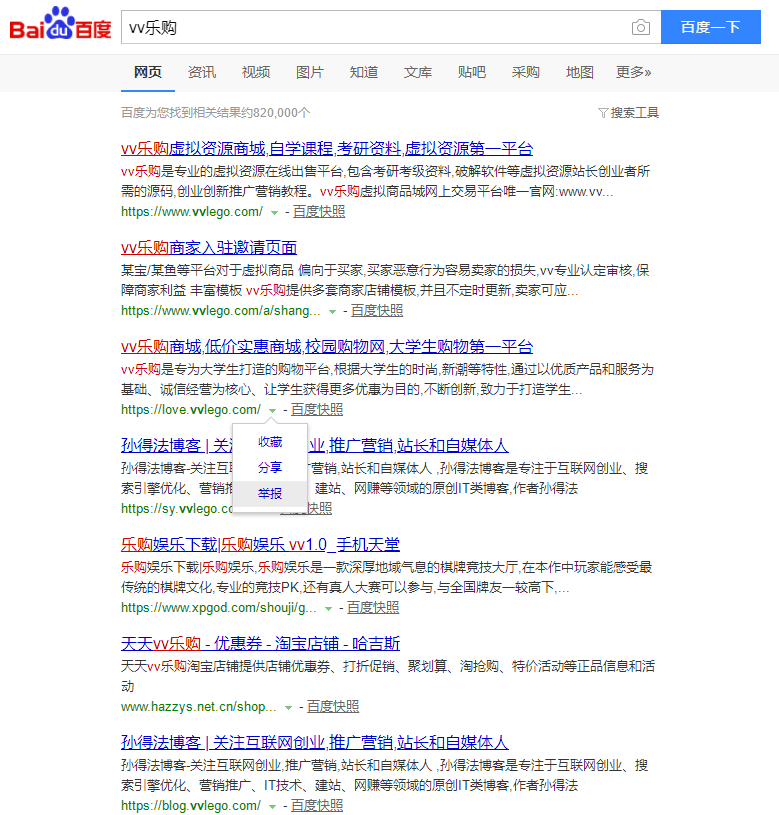Expand arrow next to blog.vvlego.com URL
The height and width of the screenshot is (815, 779).
[272, 807]
